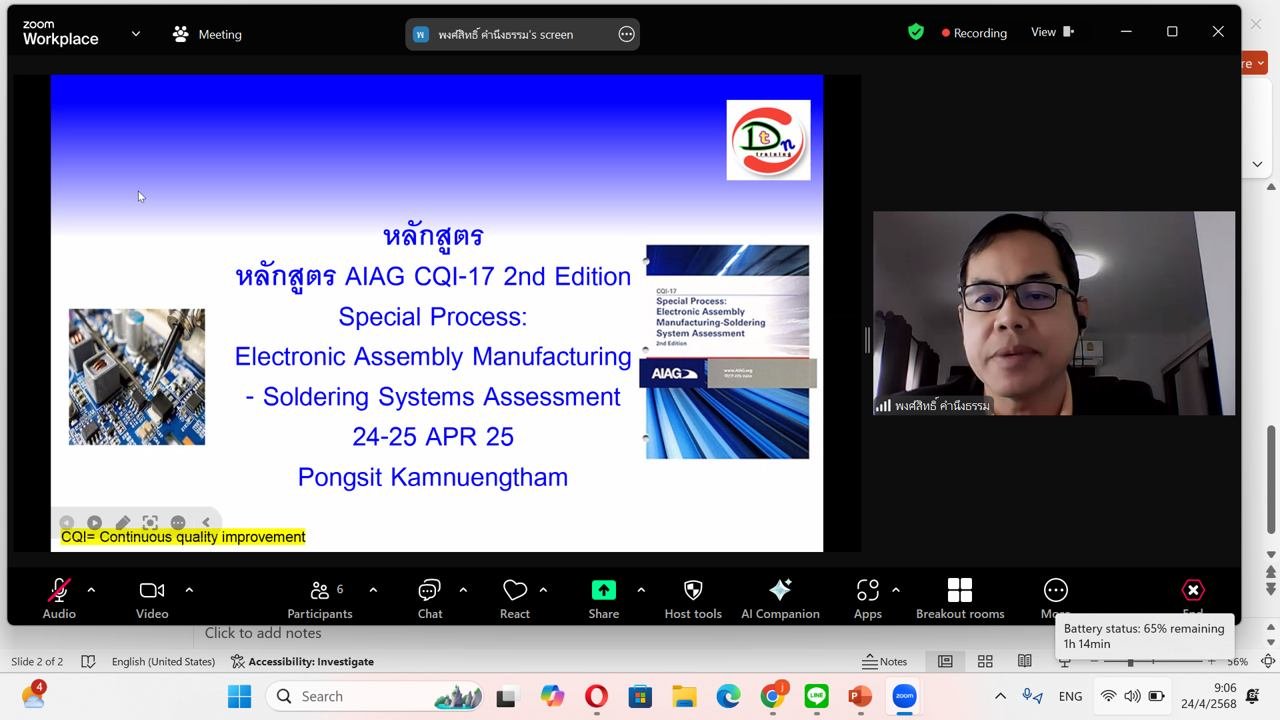The width and height of the screenshot is (1280, 720).
Task: Expand the arrow beside Apps
Action: point(895,590)
